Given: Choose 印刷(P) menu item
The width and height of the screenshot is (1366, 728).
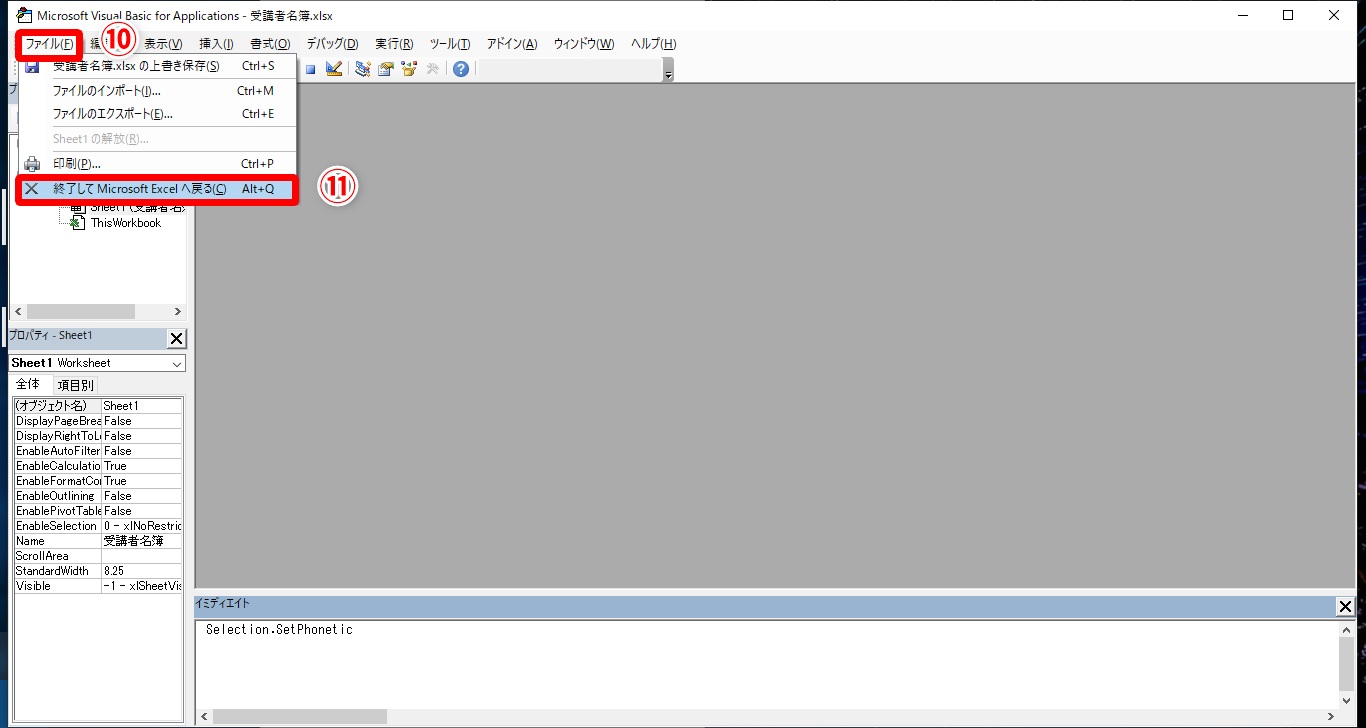Looking at the screenshot, I should pyautogui.click(x=158, y=164).
